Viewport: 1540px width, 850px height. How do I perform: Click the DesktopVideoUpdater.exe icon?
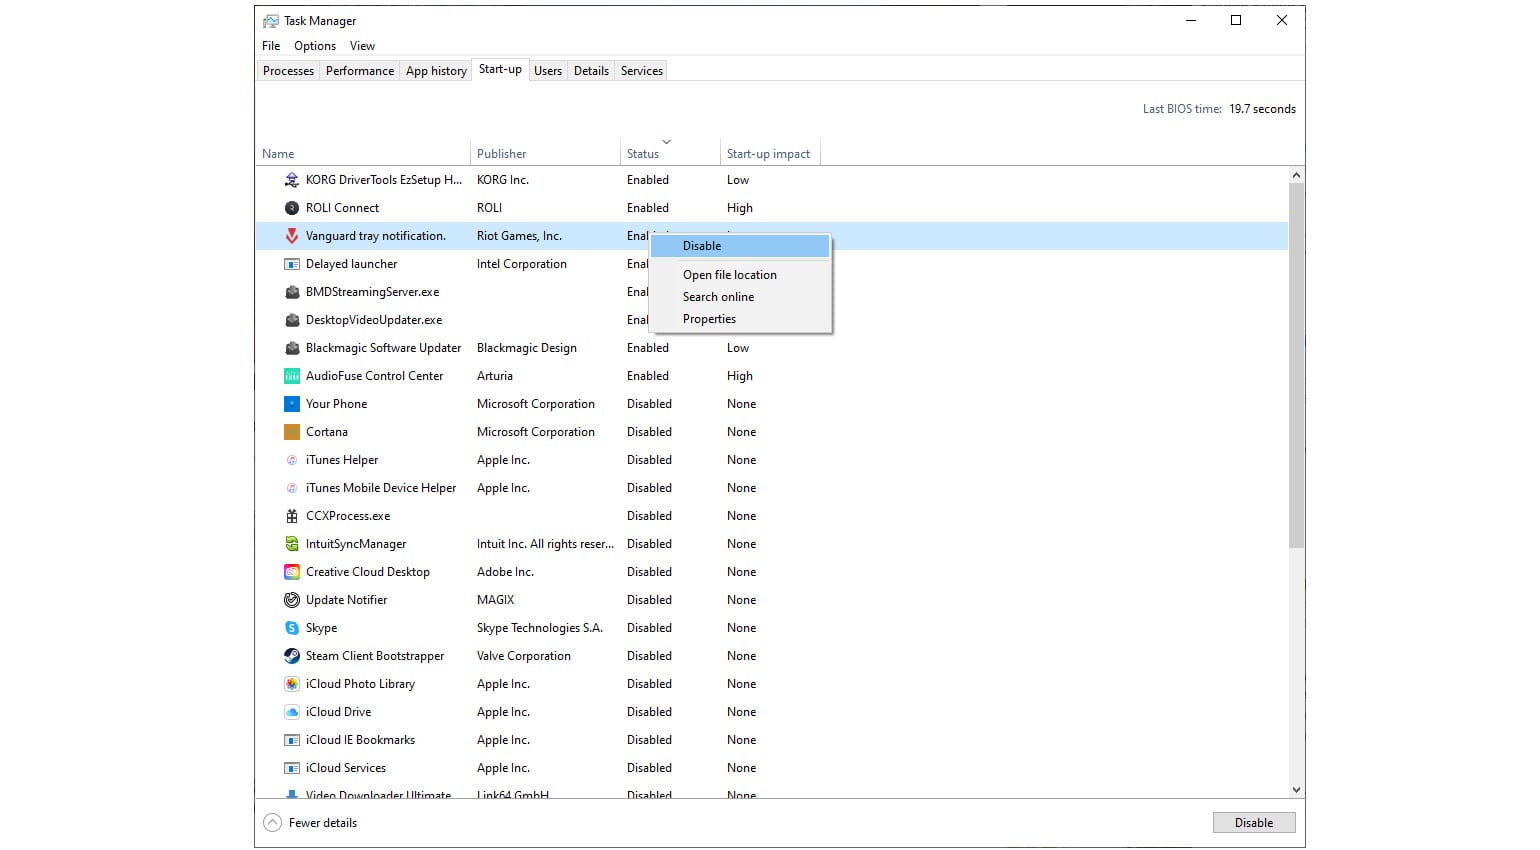(x=292, y=320)
